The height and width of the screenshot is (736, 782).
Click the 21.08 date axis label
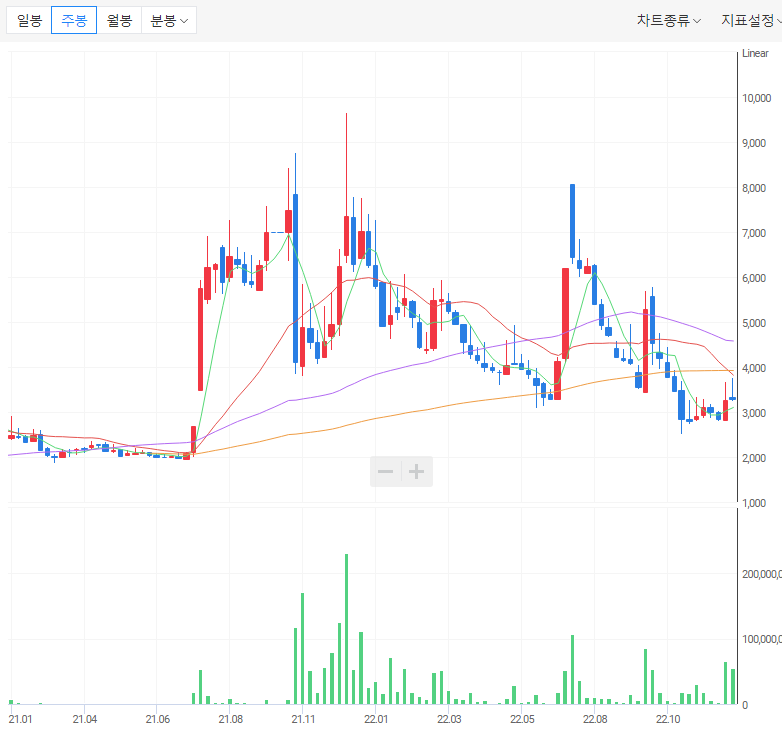(x=230, y=719)
